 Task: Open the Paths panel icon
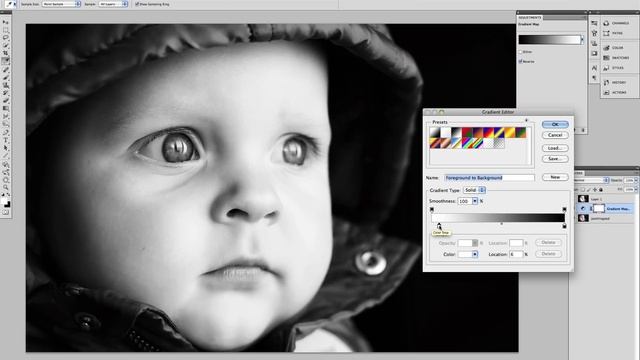(x=606, y=33)
